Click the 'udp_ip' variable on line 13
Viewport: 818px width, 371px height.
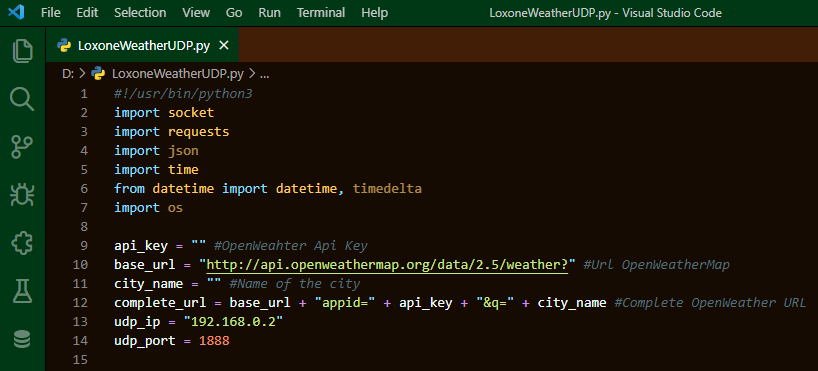coord(137,322)
